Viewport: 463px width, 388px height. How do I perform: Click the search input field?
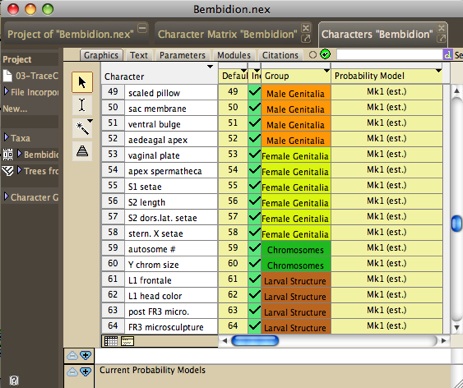click(389, 54)
